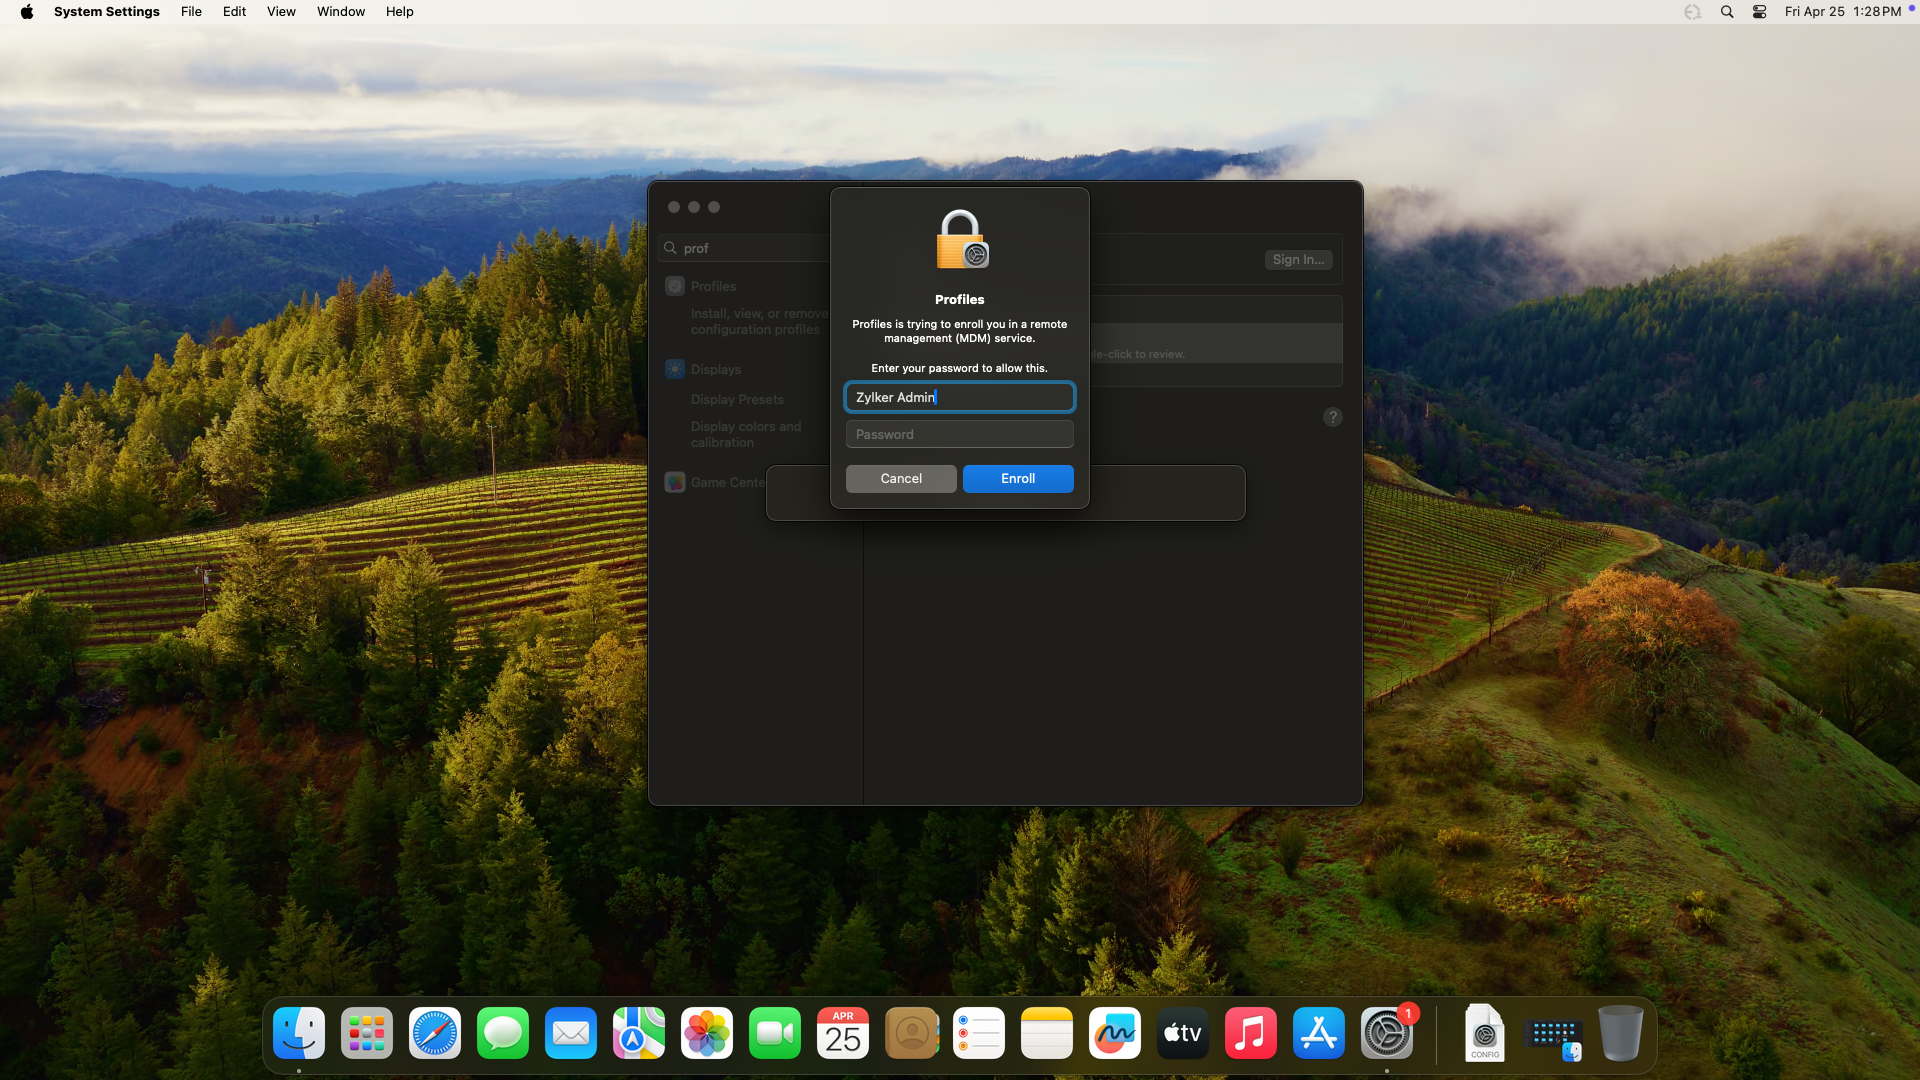Viewport: 1920px width, 1080px height.
Task: Click System Settings icon in dock
Action: 1386,1033
